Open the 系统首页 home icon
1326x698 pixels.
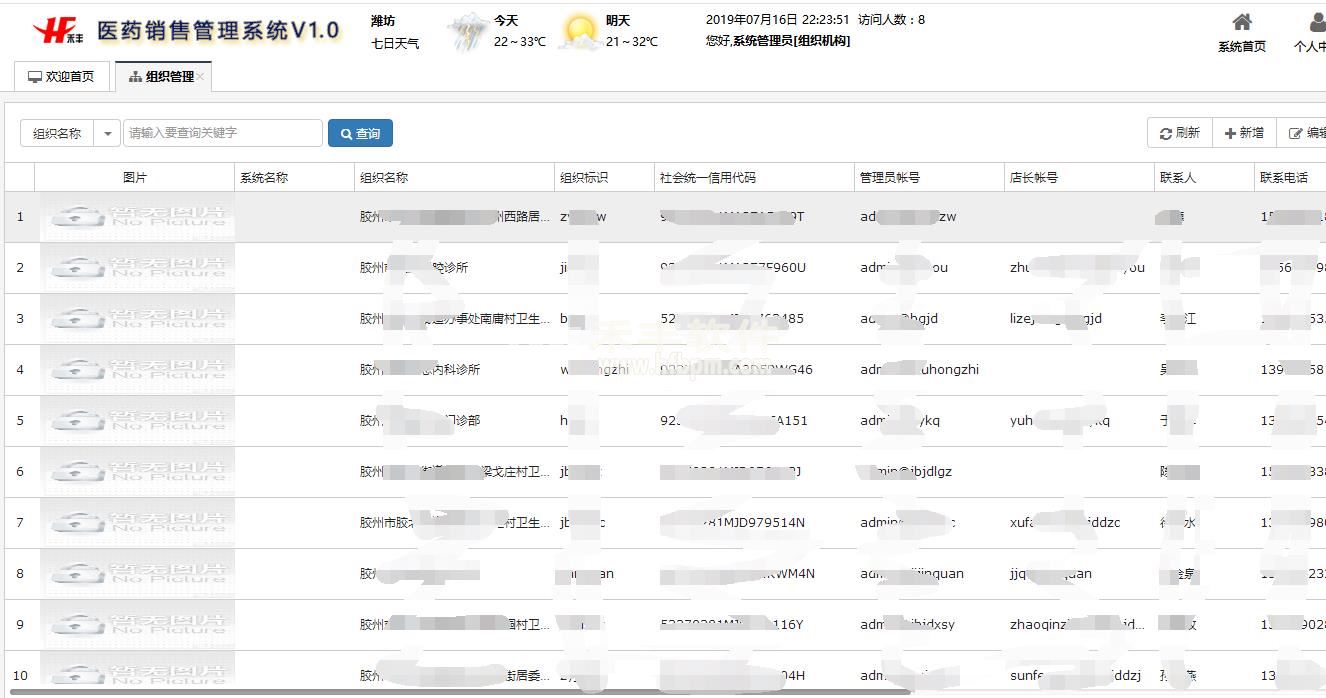pyautogui.click(x=1241, y=24)
